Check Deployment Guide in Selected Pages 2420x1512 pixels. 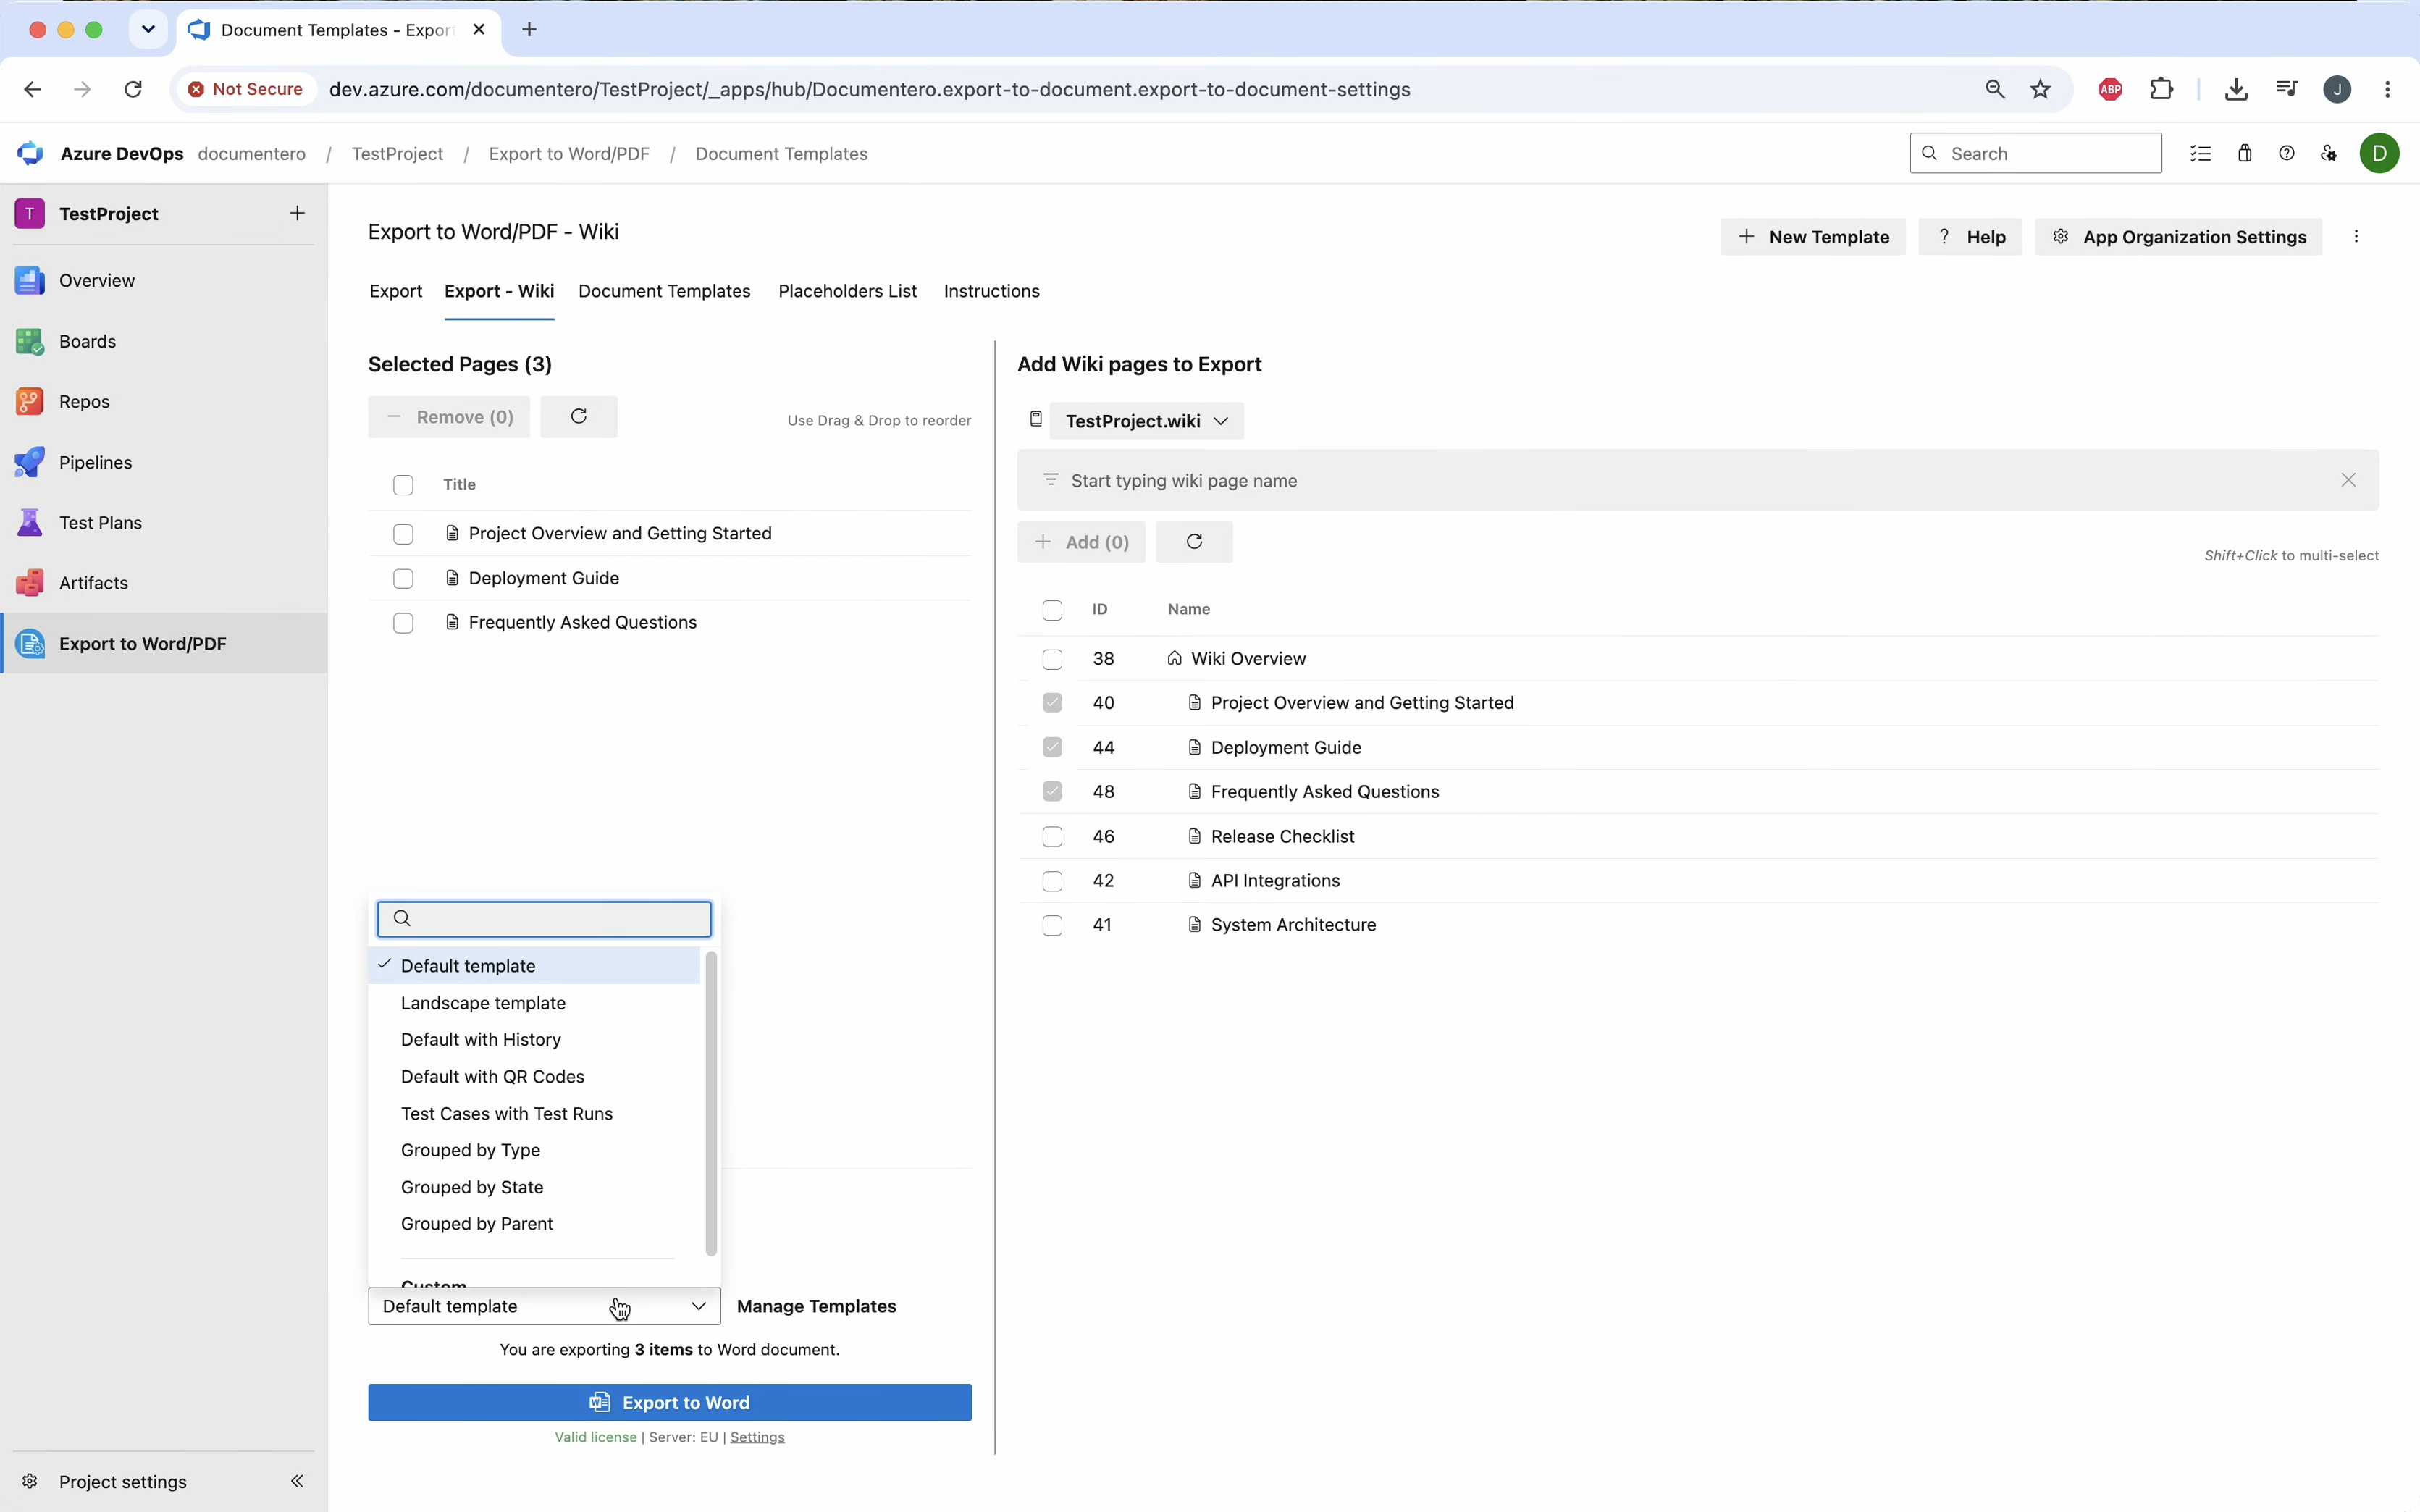403,579
